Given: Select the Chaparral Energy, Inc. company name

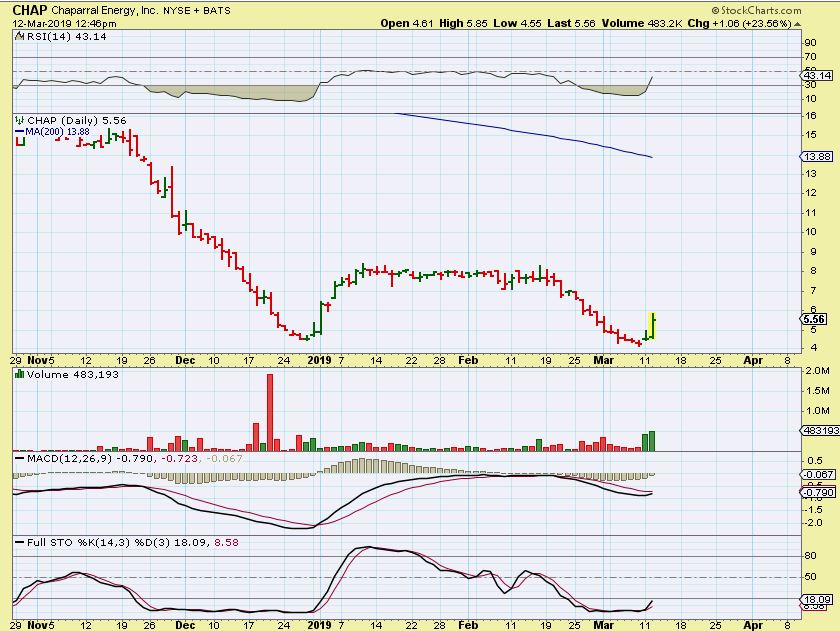Looking at the screenshot, I should (104, 10).
